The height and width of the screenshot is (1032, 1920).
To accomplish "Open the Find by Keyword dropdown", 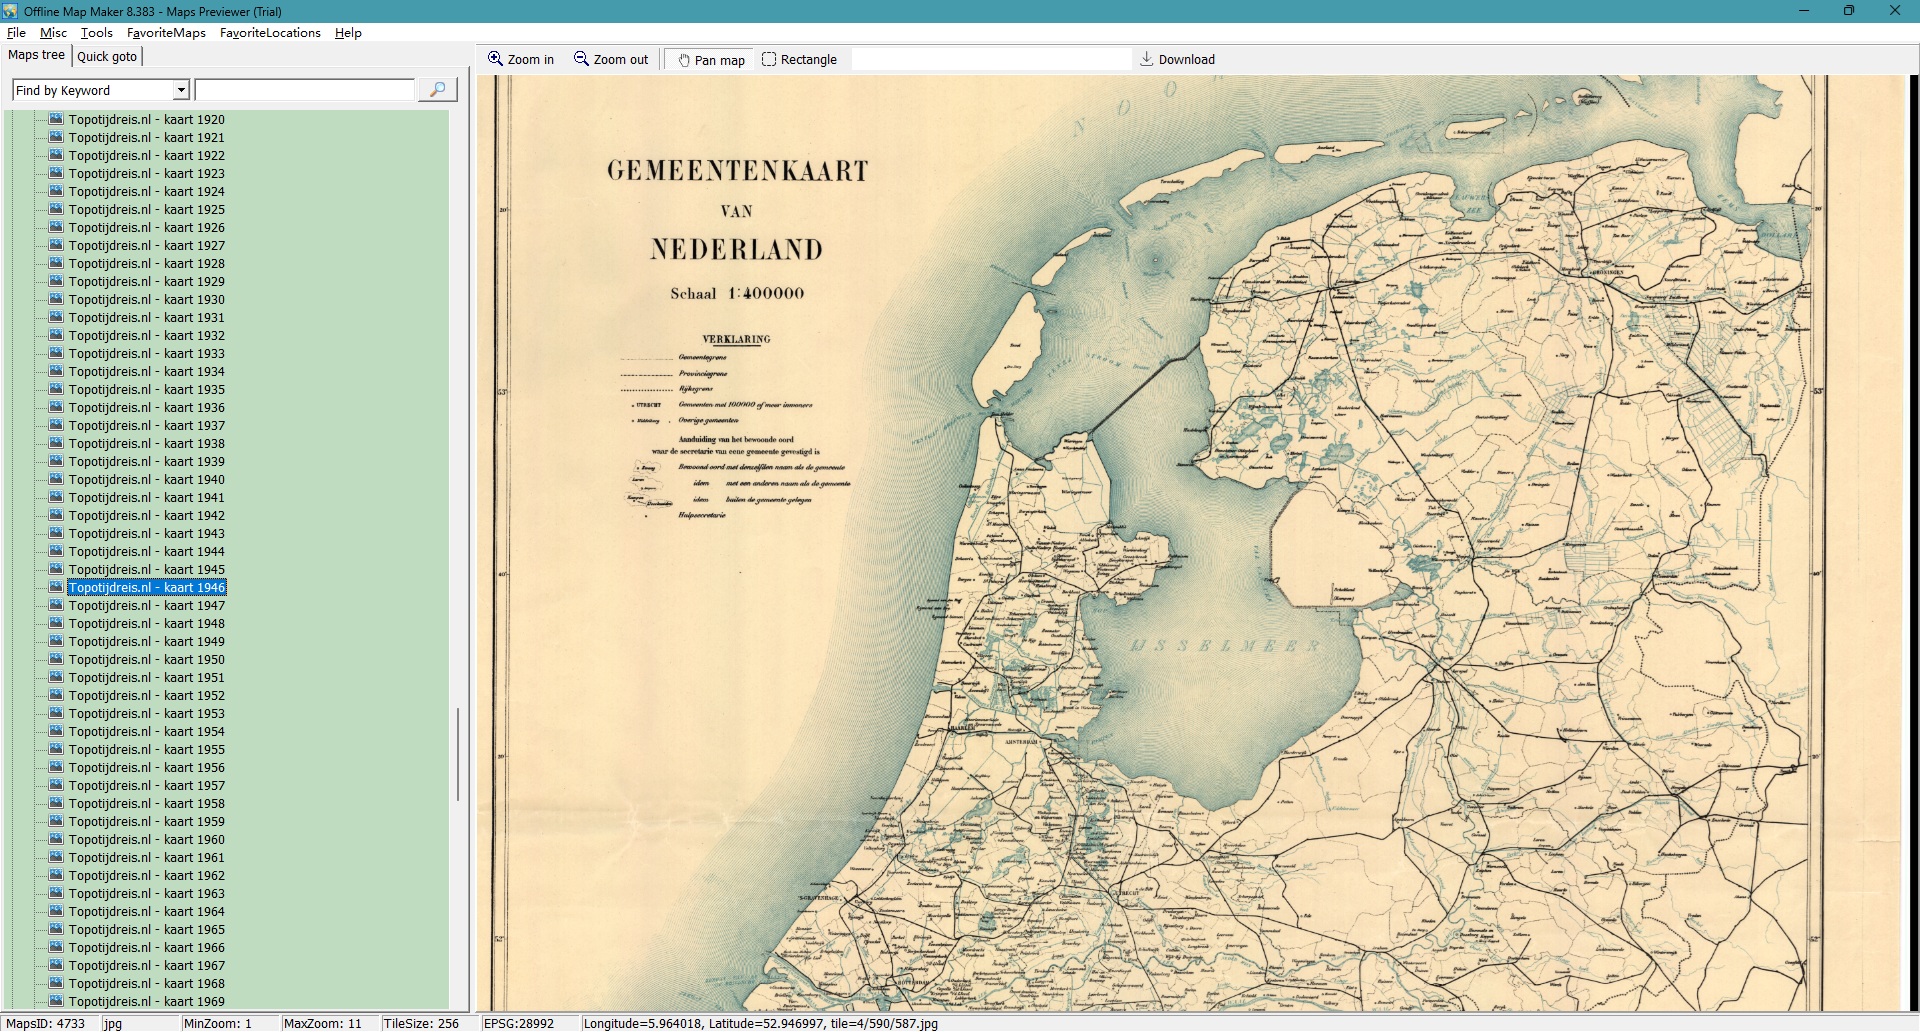I will [181, 90].
